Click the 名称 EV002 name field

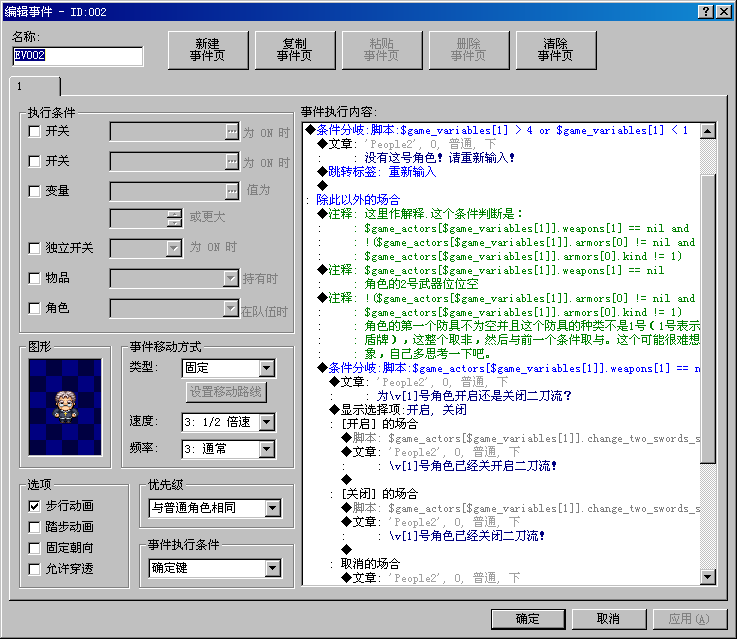[x=78, y=56]
